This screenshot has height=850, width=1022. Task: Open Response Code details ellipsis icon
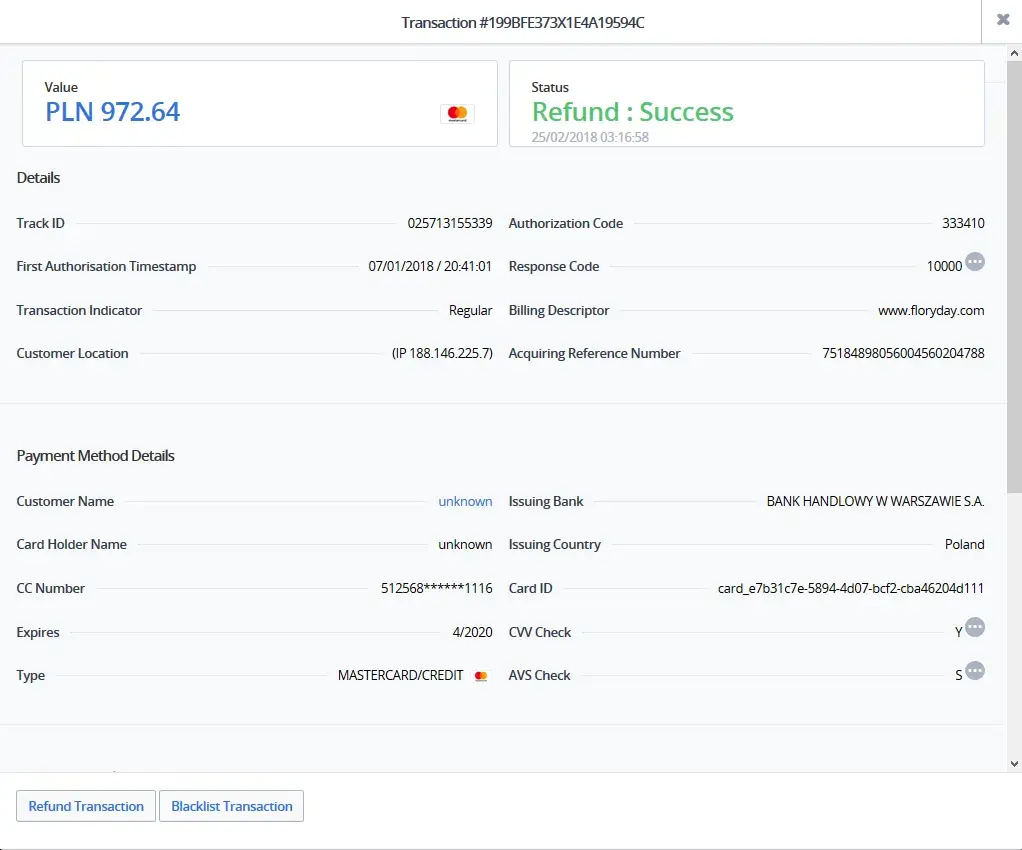pos(975,262)
